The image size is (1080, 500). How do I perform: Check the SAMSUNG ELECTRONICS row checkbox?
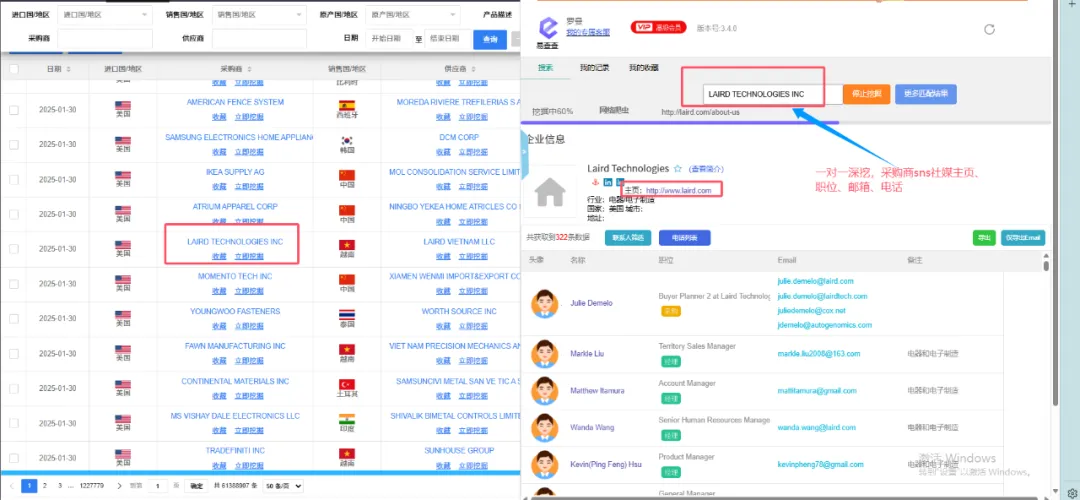14,145
